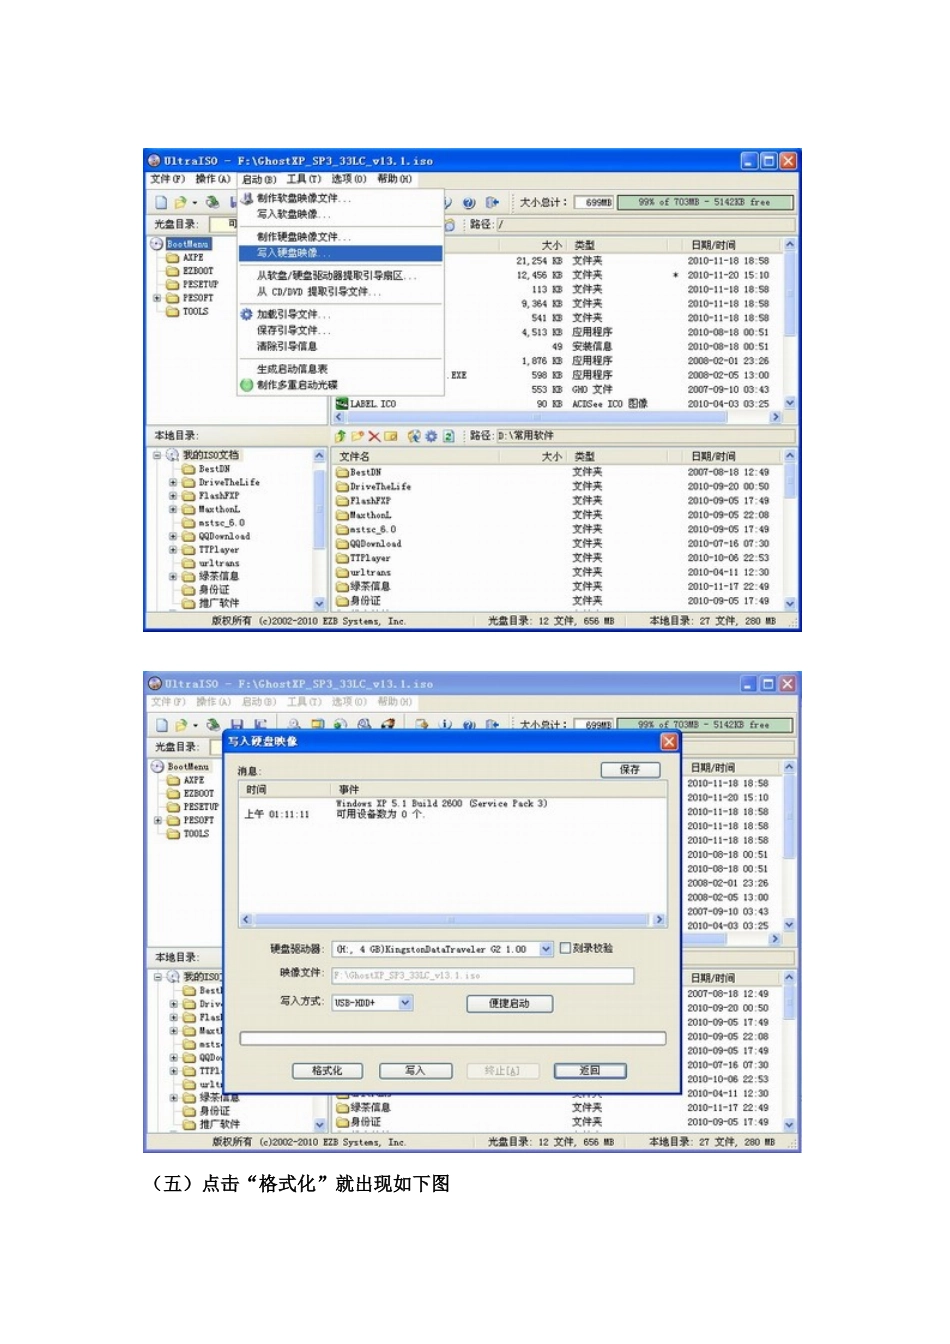Image resolution: width=950 pixels, height=1344 pixels.
Task: Click icon right of red X in 本地目录 toolbar
Action: click(x=391, y=436)
